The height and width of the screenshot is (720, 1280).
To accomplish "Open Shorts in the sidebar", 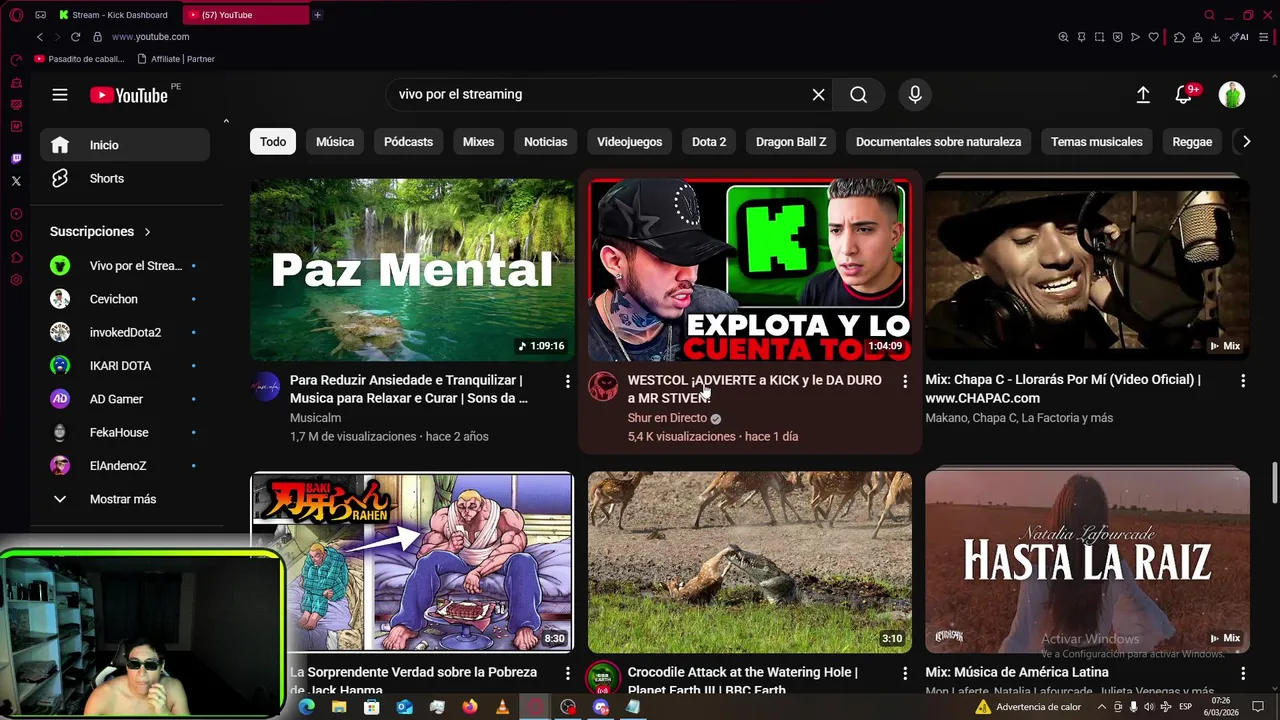I will (x=125, y=178).
